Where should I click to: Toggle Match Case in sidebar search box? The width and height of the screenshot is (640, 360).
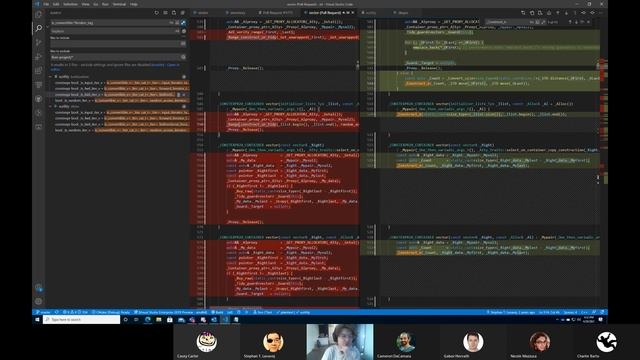pos(171,23)
